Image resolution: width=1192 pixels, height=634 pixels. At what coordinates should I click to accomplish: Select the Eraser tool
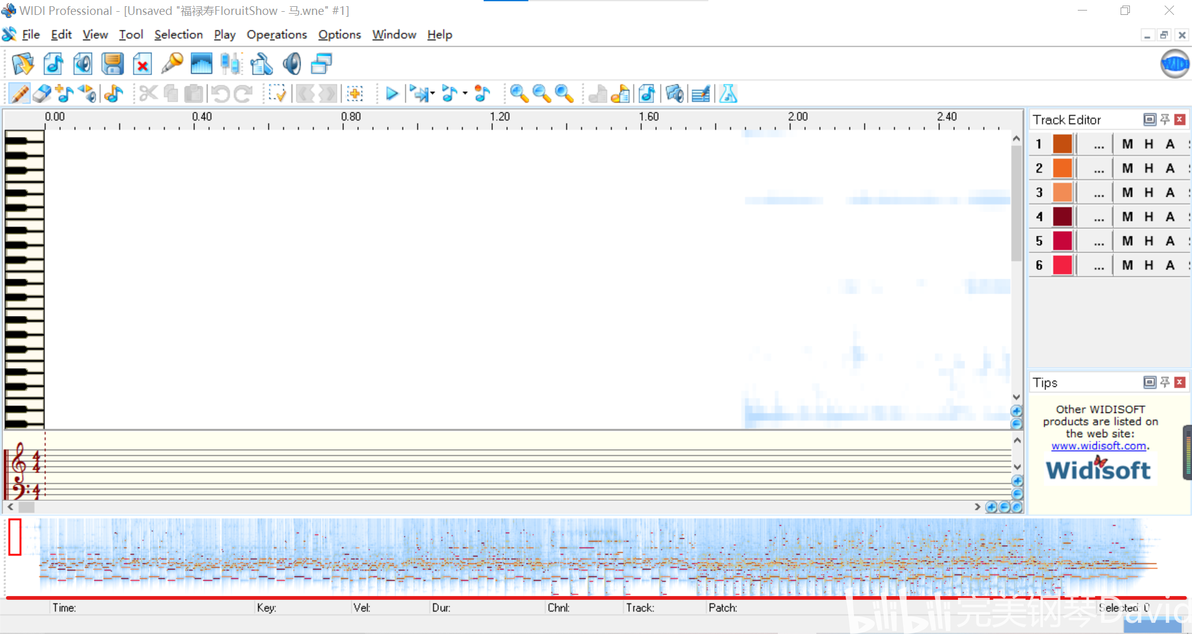point(43,94)
